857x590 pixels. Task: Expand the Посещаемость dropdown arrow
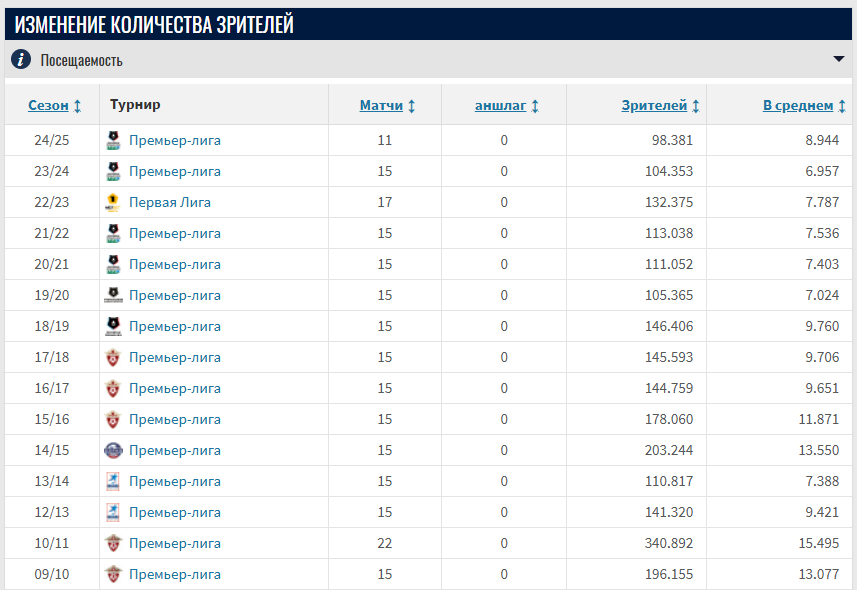pos(838,59)
